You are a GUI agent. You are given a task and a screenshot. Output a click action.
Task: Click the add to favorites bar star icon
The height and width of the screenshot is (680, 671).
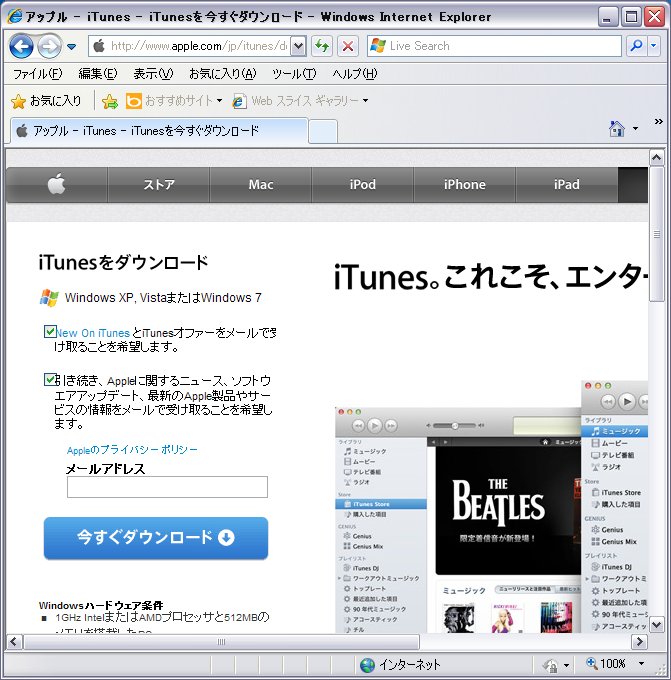coord(110,101)
